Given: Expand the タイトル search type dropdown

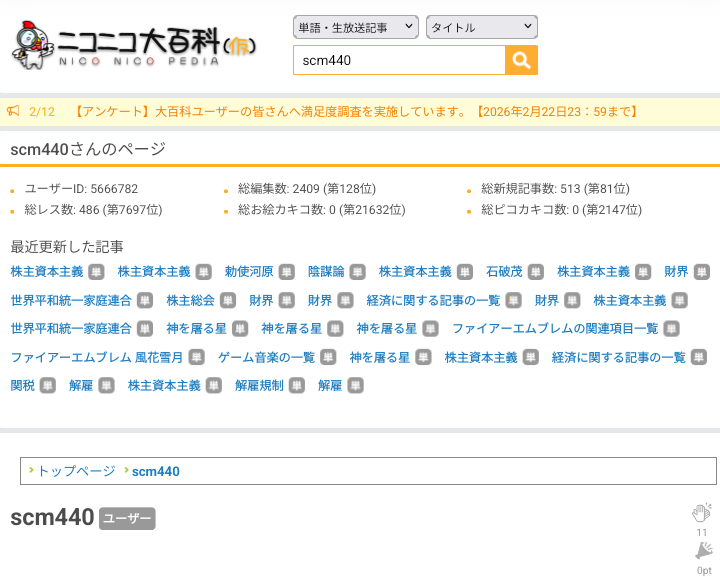Looking at the screenshot, I should click(481, 27).
